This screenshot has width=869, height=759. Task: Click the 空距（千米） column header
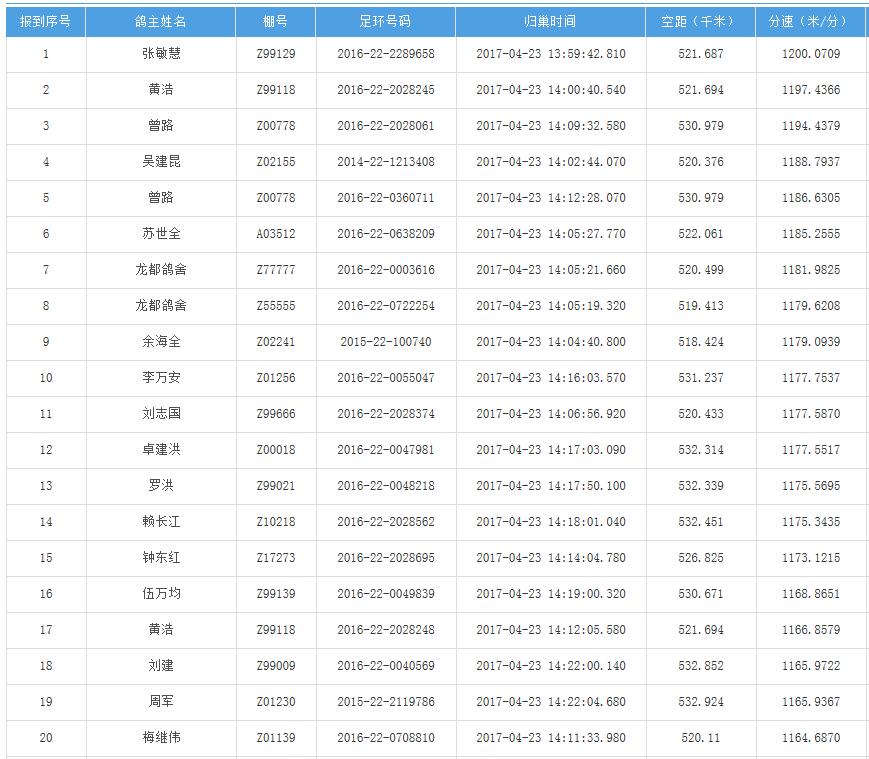click(700, 22)
